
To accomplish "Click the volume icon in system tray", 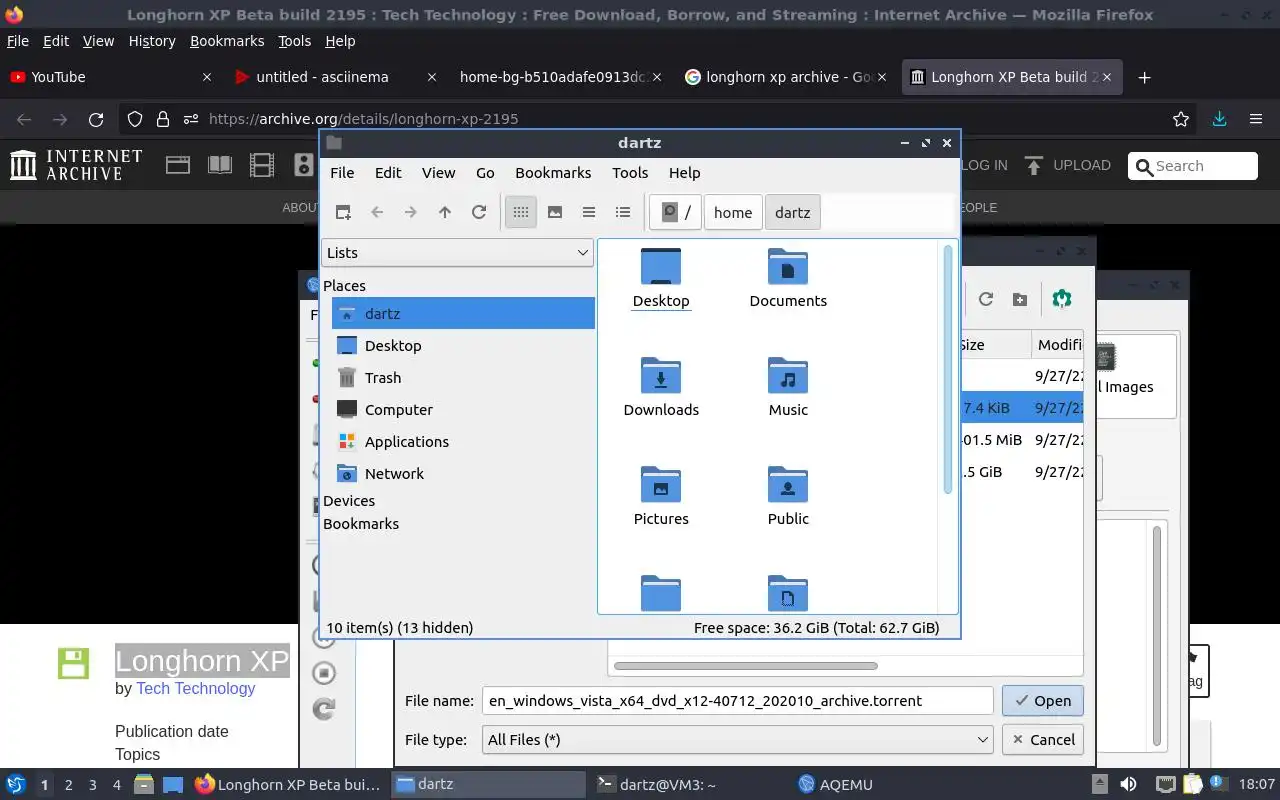I will pos(1128,785).
